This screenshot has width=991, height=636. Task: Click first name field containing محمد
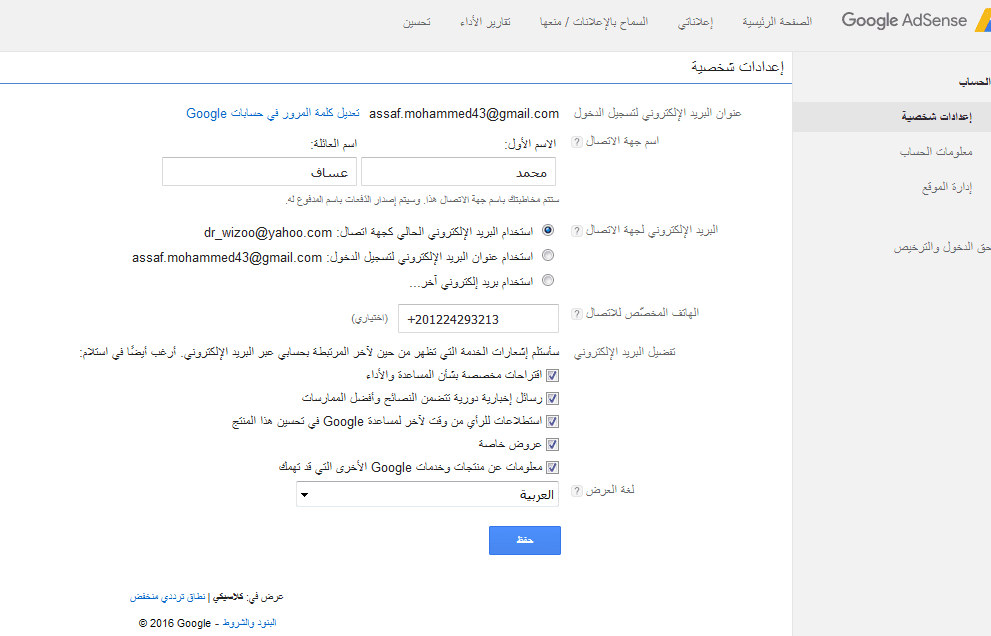[x=458, y=172]
